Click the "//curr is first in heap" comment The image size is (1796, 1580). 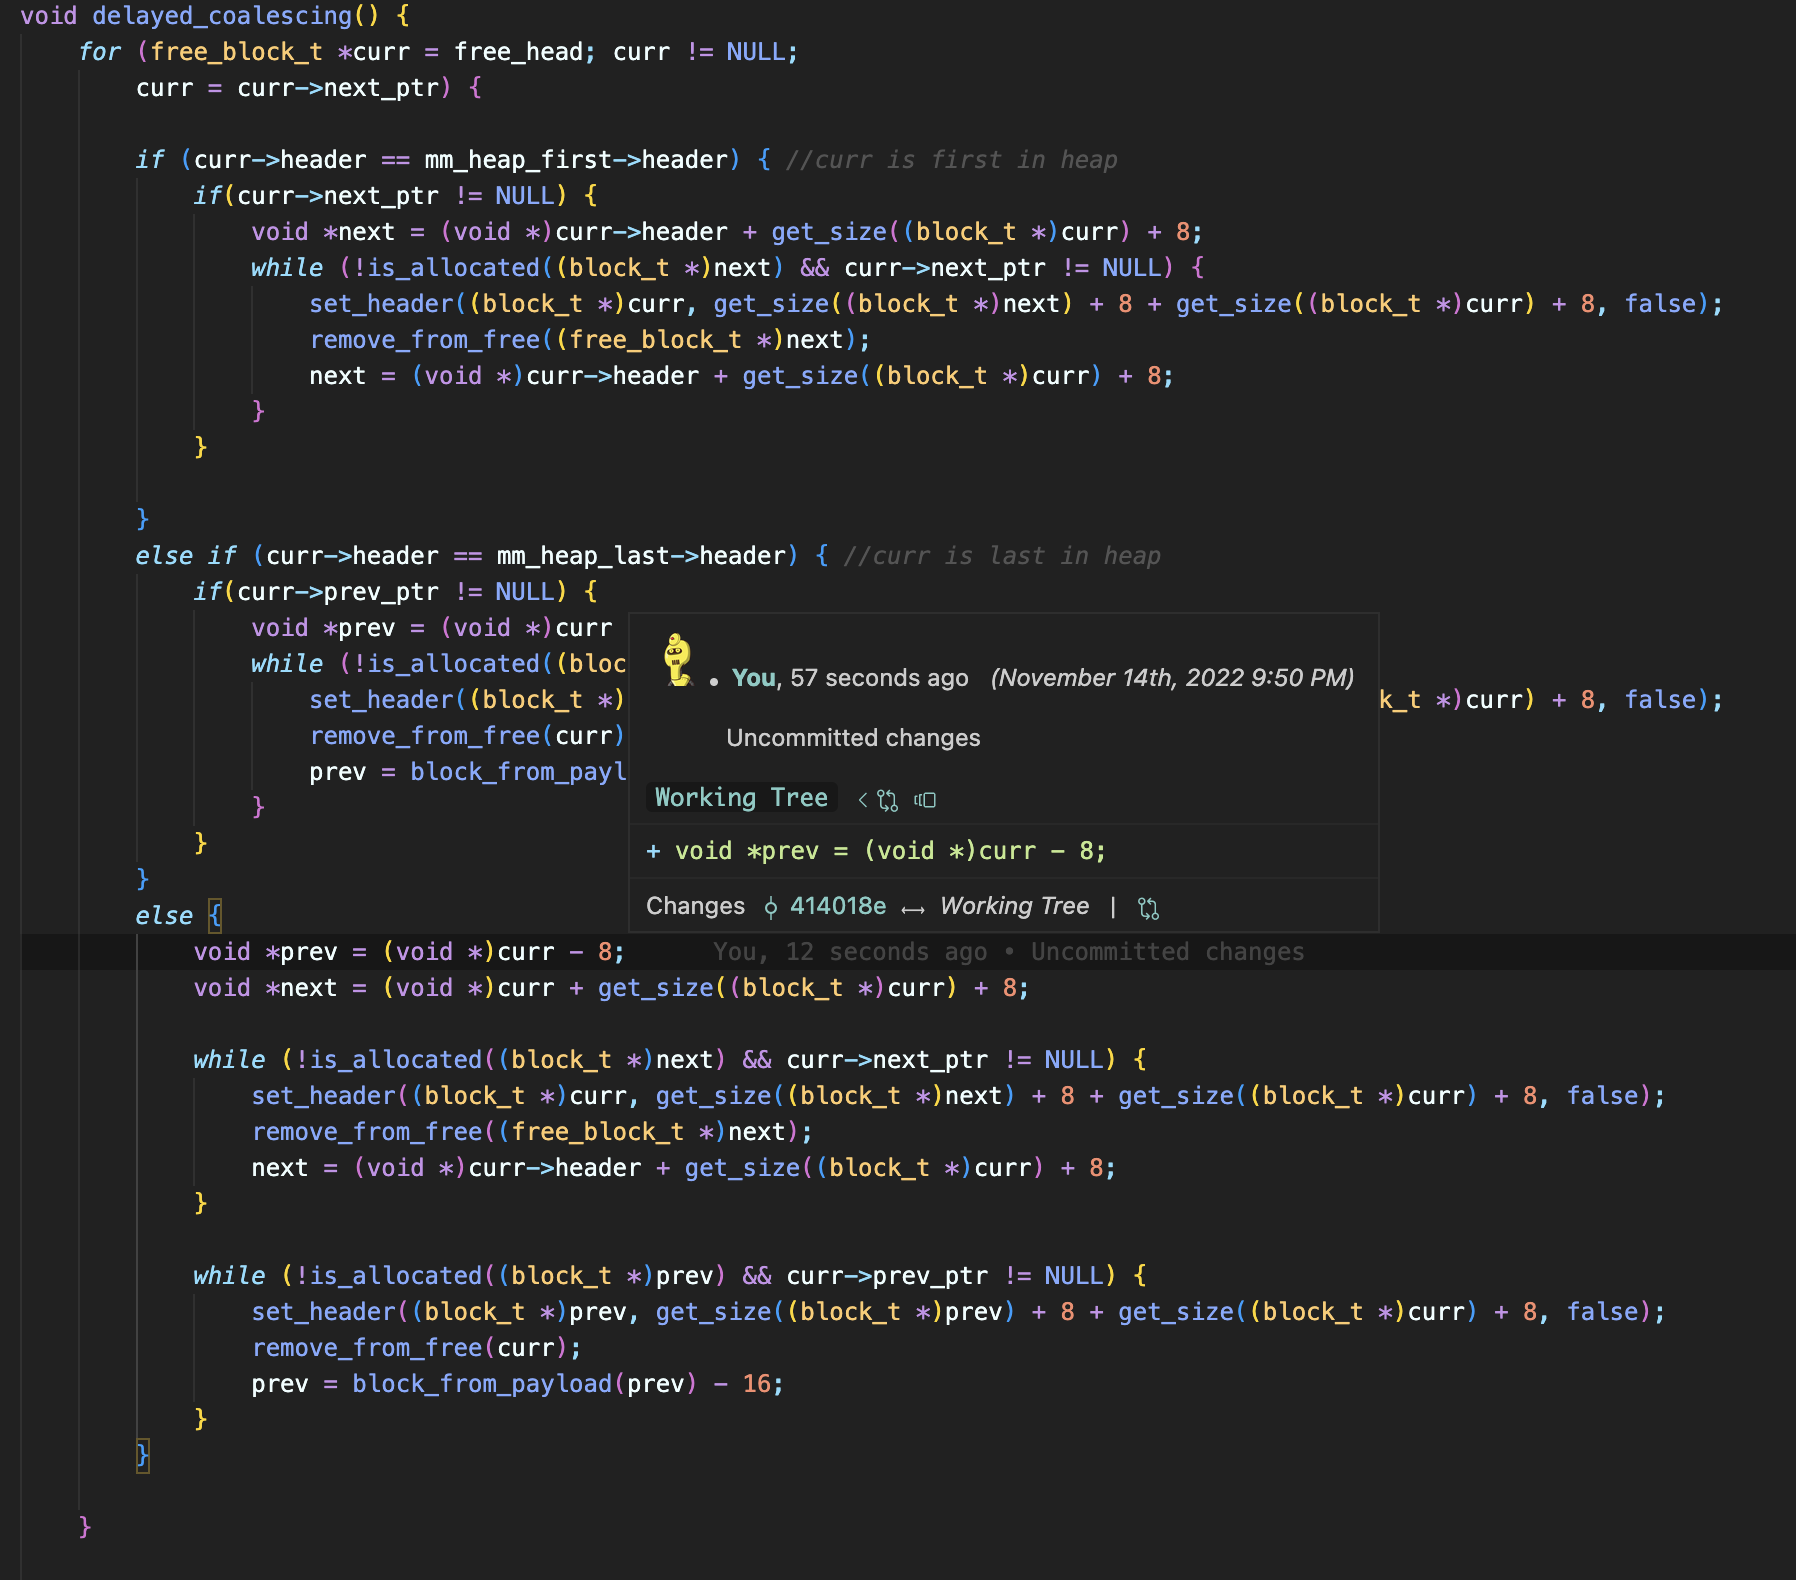951,160
